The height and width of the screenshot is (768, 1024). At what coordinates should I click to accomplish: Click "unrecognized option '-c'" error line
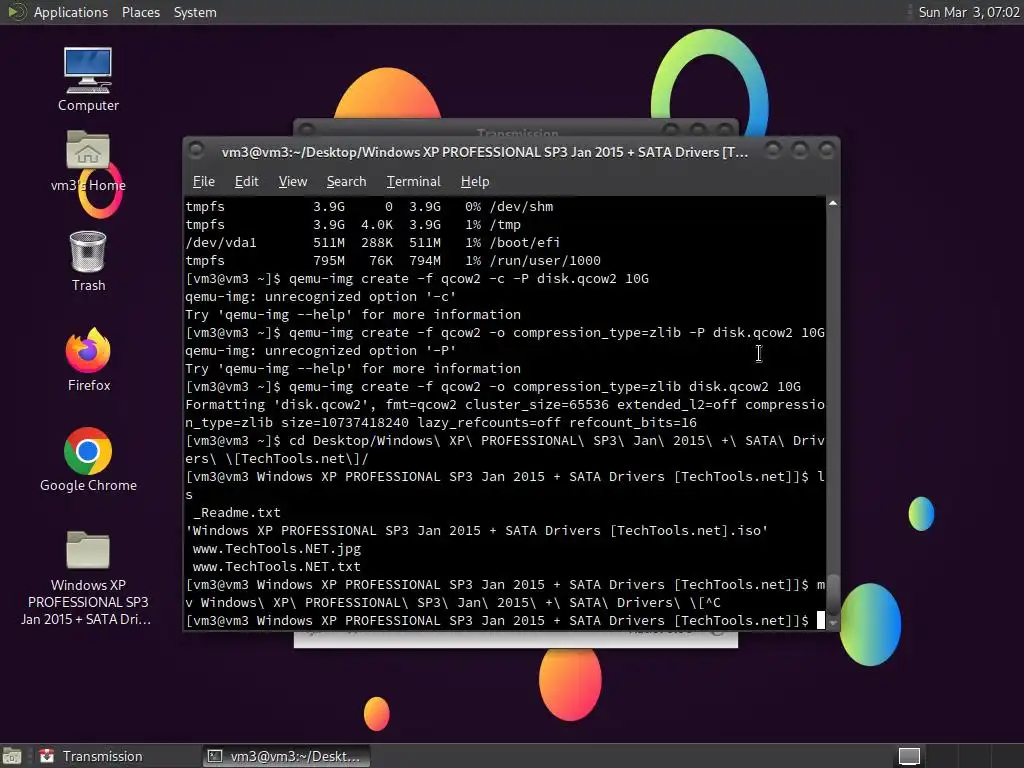coord(321,296)
